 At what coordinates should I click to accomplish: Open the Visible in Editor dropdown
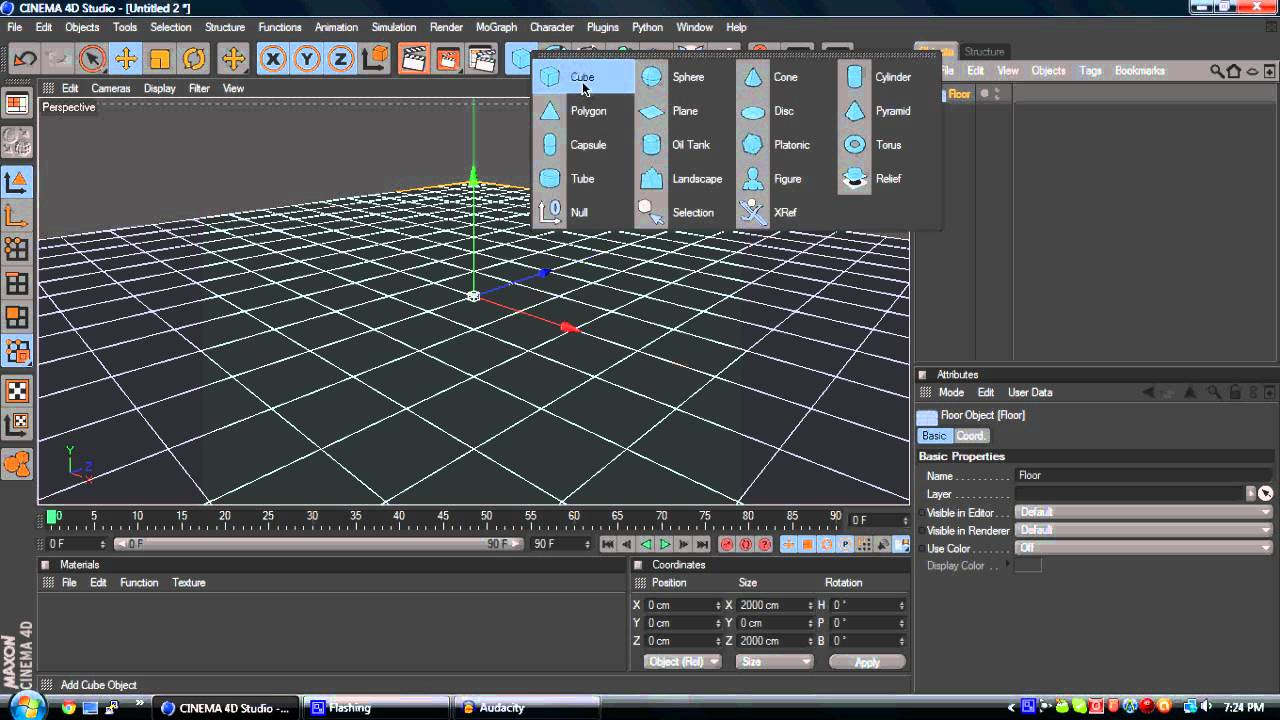point(1143,512)
